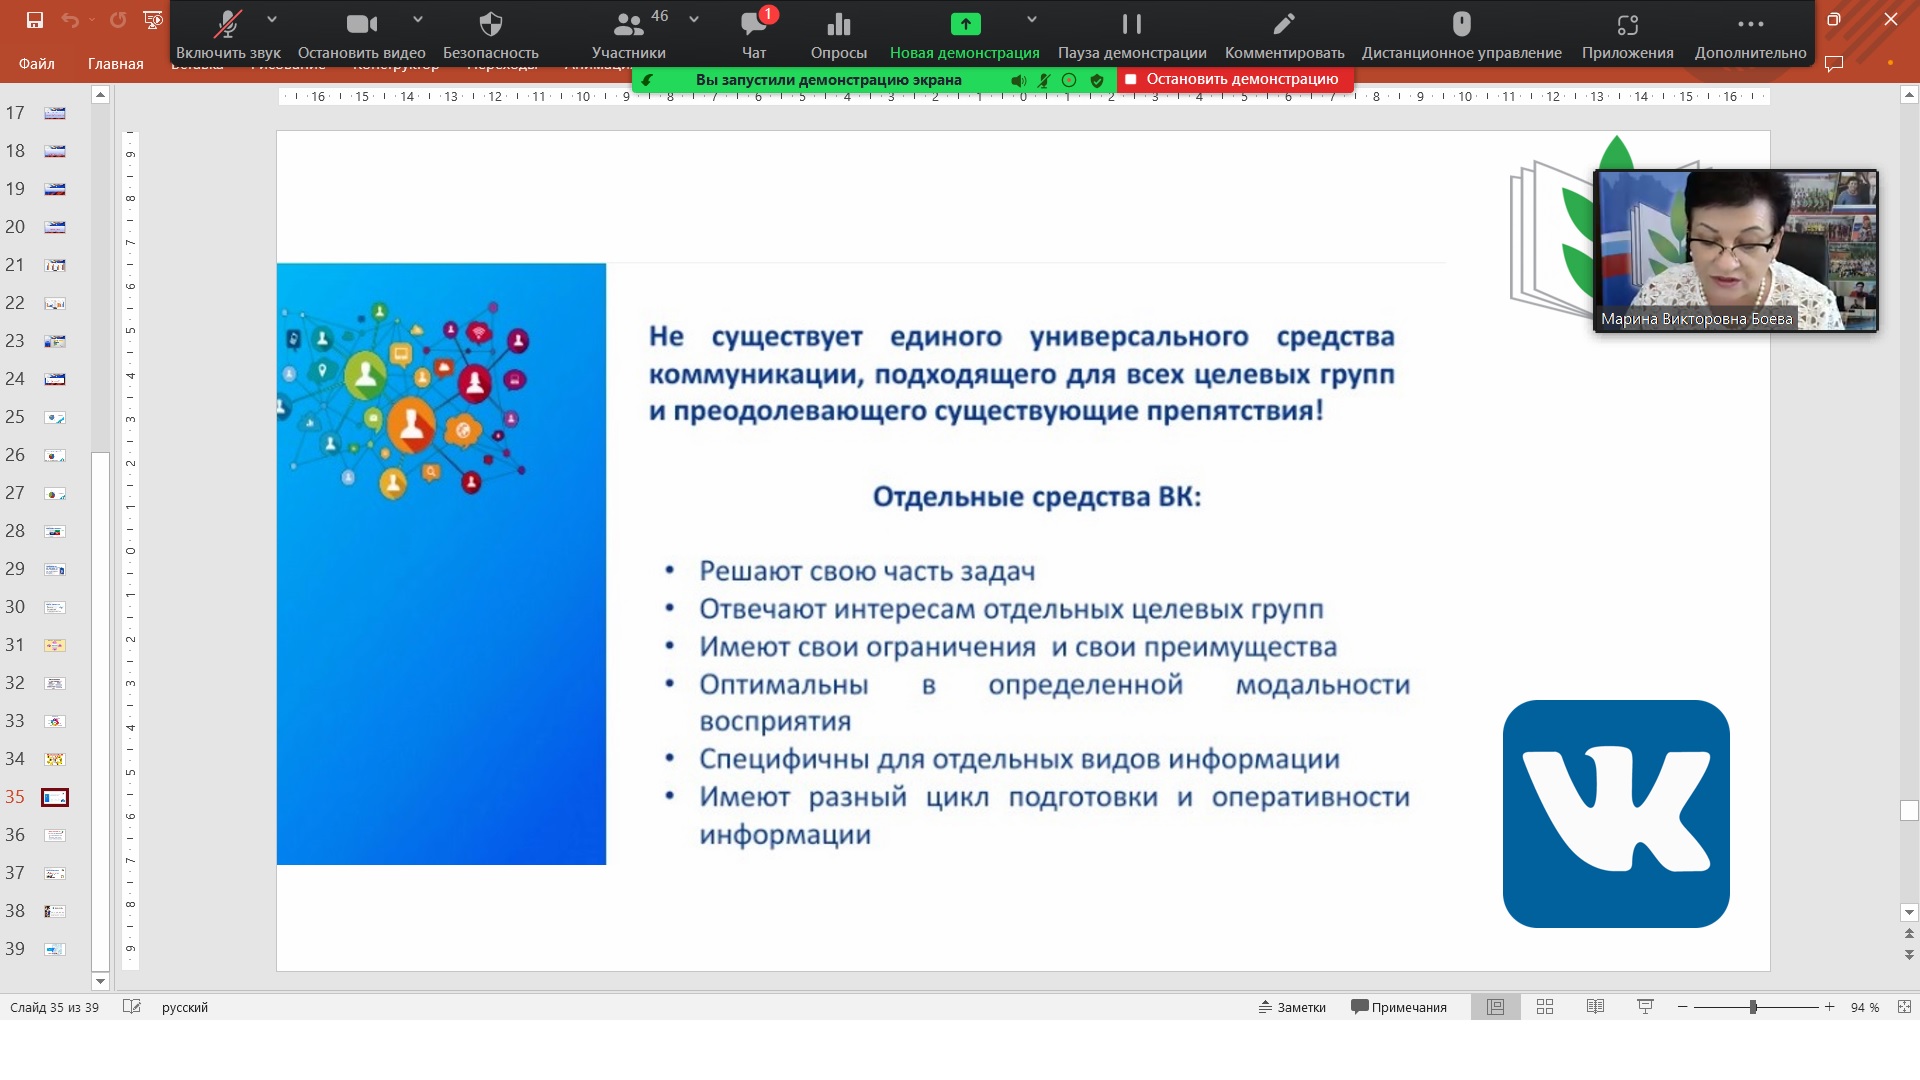
Task: Select slide 36 thumbnail
Action: coord(55,835)
